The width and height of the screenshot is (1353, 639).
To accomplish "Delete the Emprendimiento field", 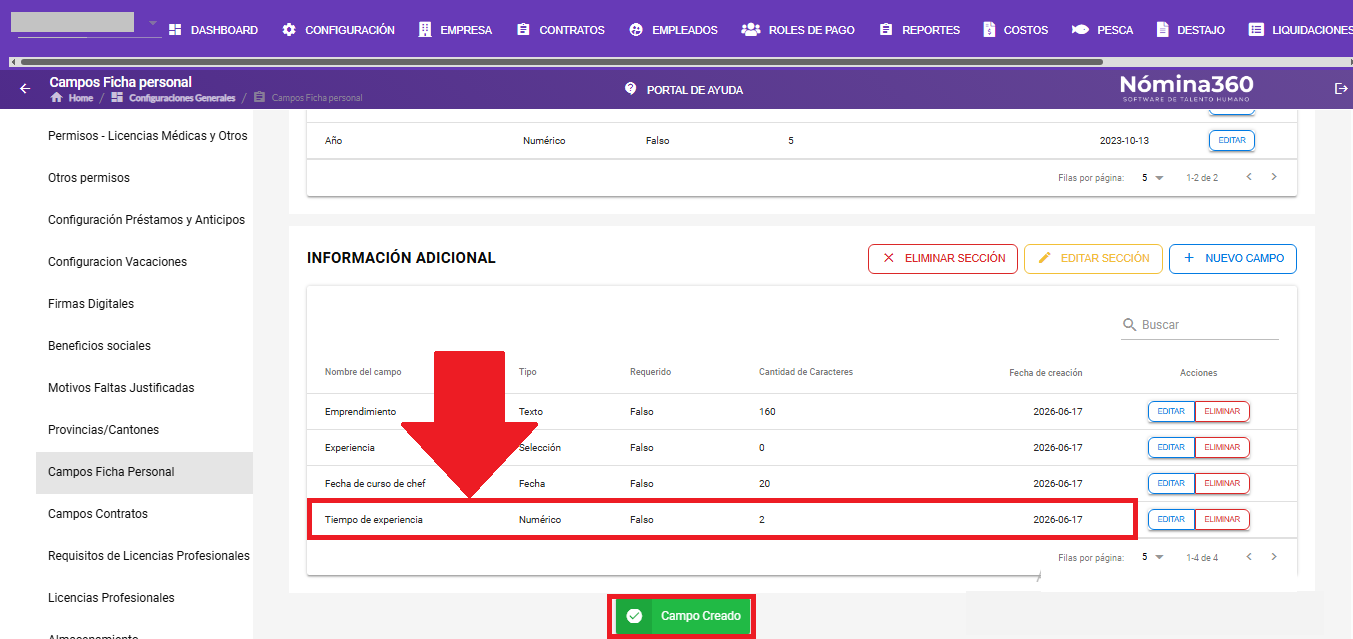I will pos(1221,412).
